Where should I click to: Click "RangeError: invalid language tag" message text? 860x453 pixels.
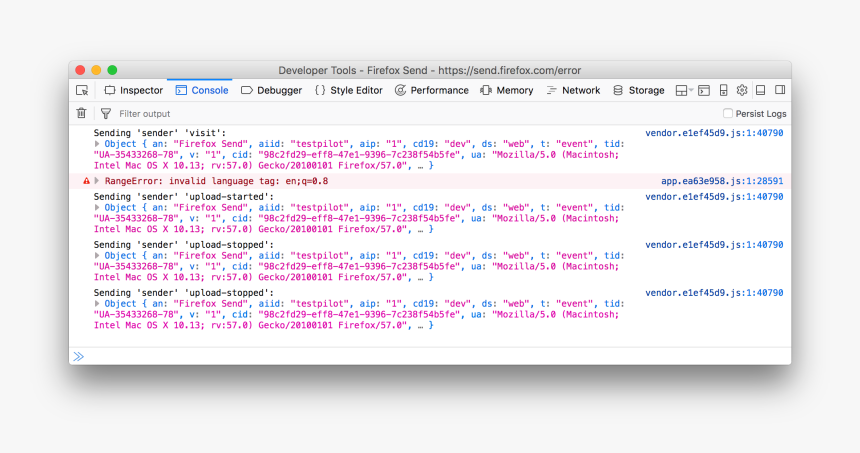(216, 181)
